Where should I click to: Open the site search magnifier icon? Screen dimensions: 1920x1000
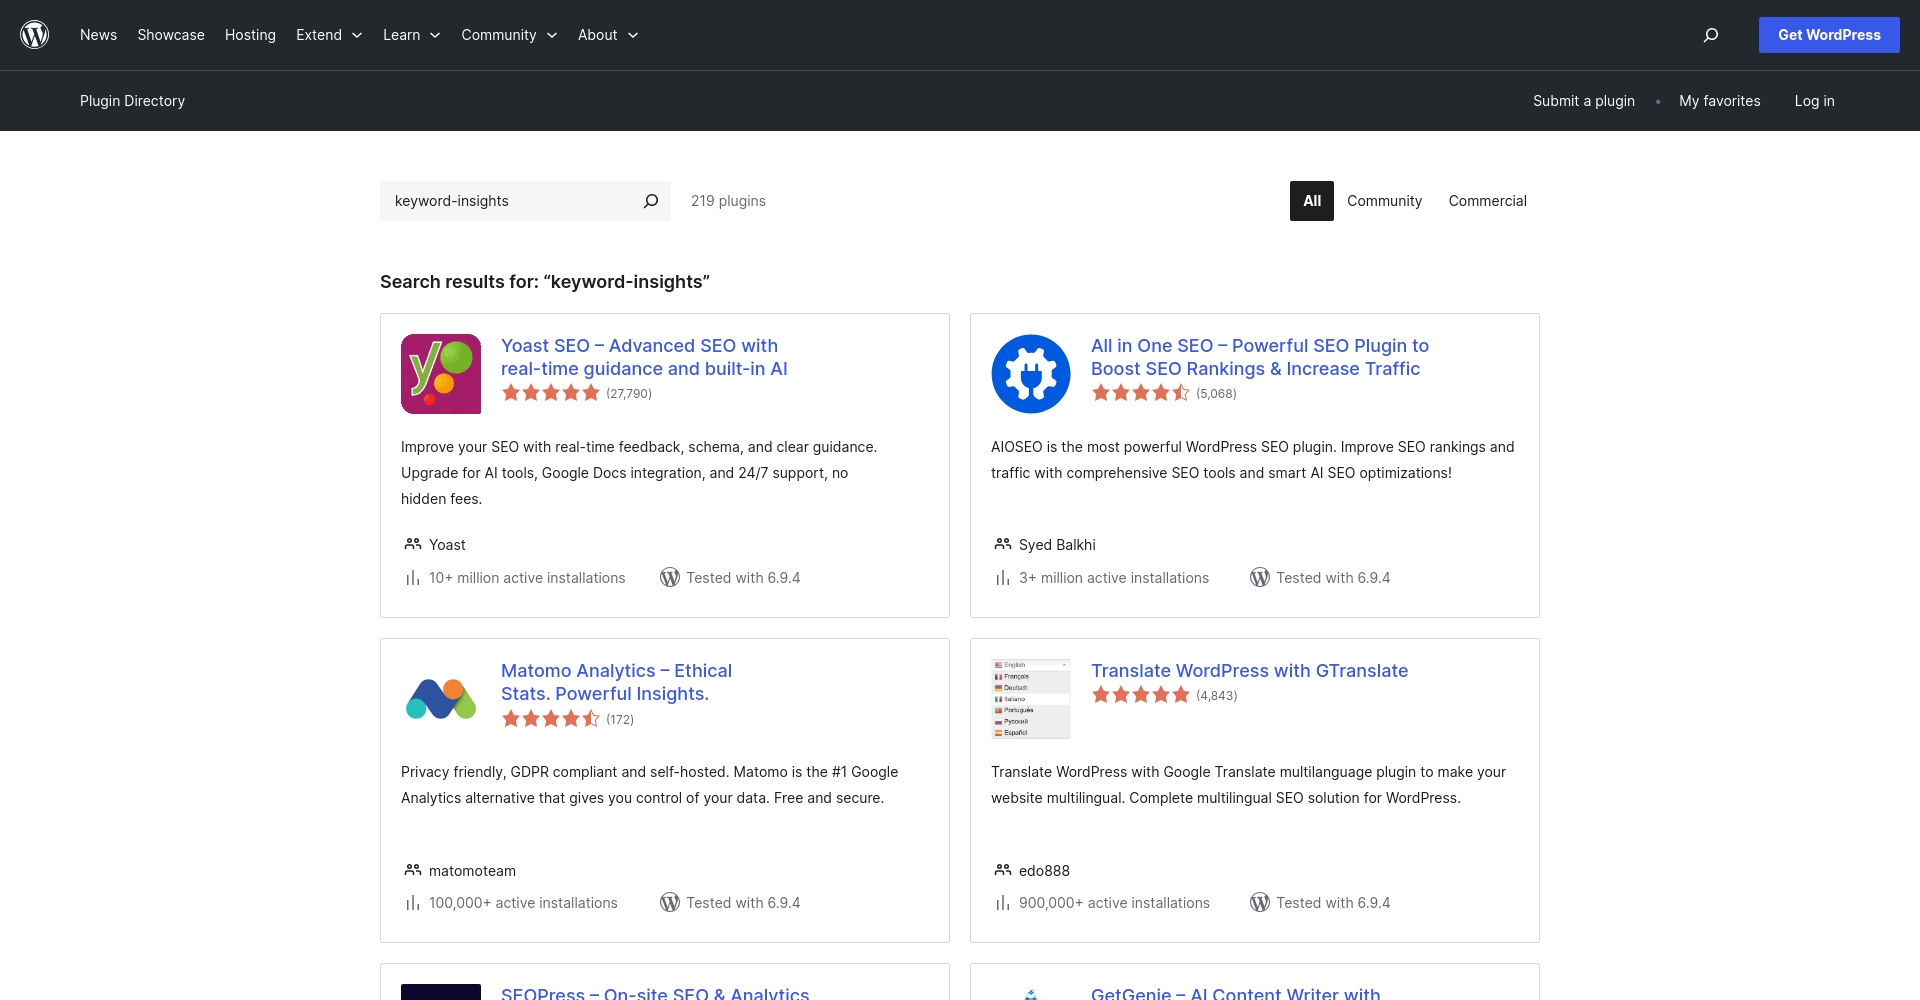point(1711,35)
